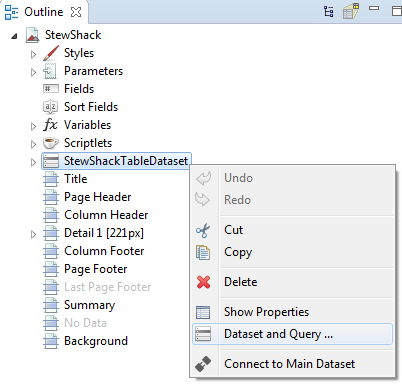The width and height of the screenshot is (402, 385).
Task: Minimize the Outline panel
Action: click(374, 8)
